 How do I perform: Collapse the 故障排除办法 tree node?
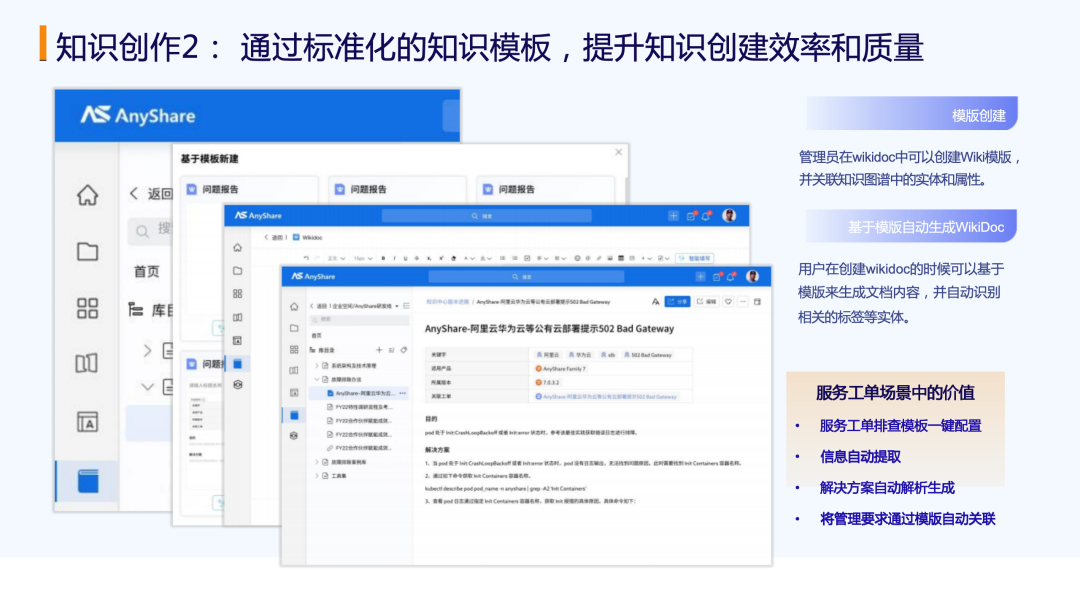coord(317,379)
